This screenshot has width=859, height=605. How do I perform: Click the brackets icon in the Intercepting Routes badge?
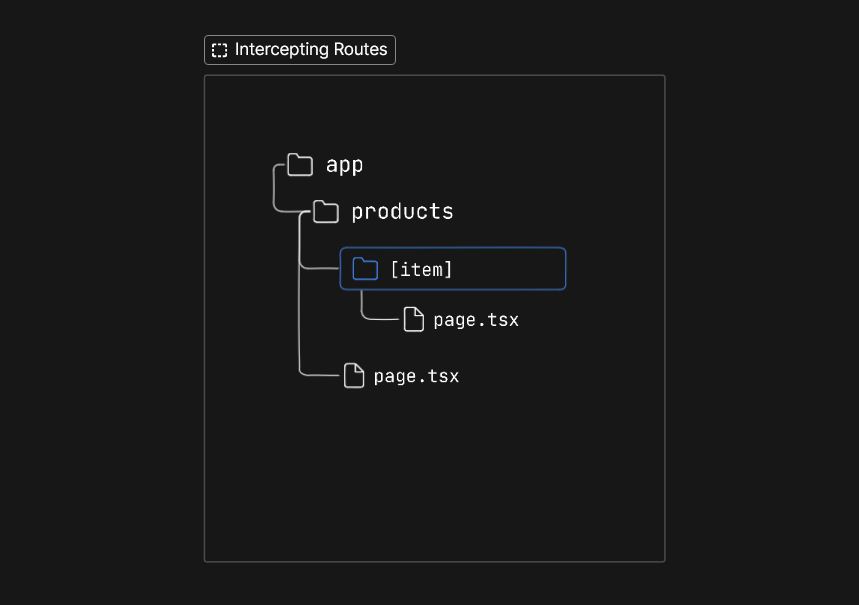(220, 49)
